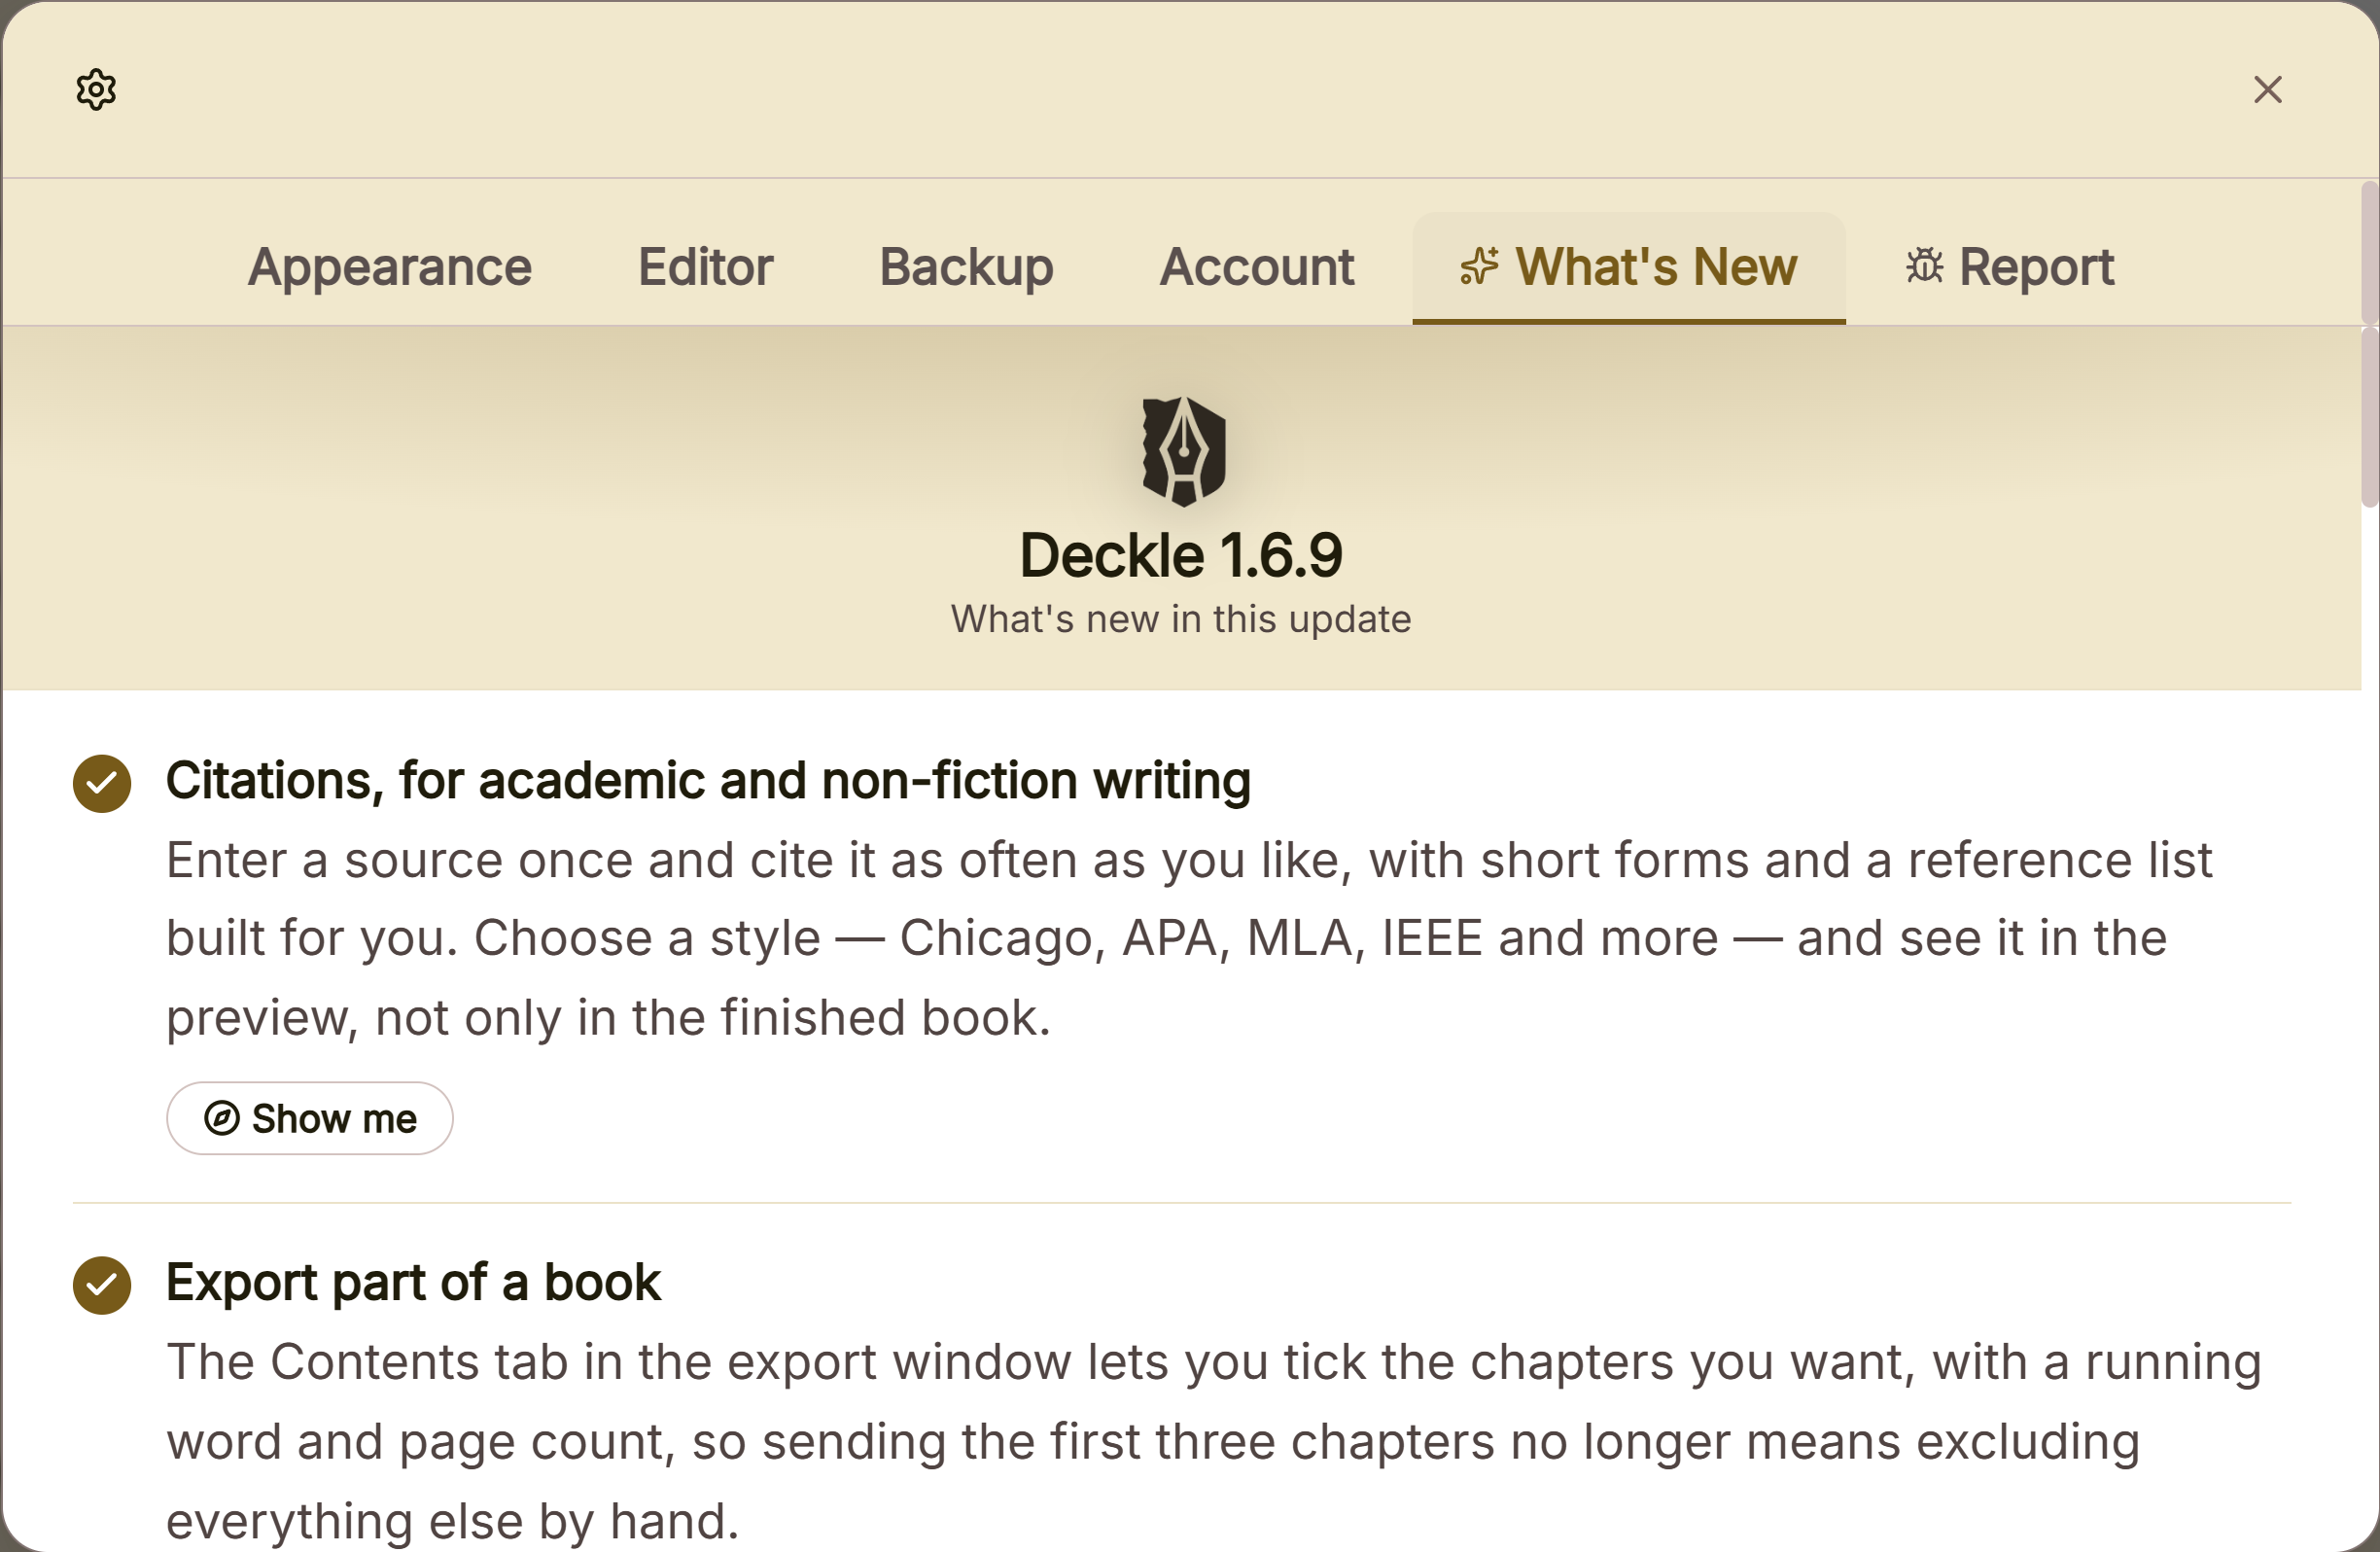Viewport: 2380px width, 1552px height.
Task: Click the Deckle 1.6.9 version title
Action: coord(1181,556)
